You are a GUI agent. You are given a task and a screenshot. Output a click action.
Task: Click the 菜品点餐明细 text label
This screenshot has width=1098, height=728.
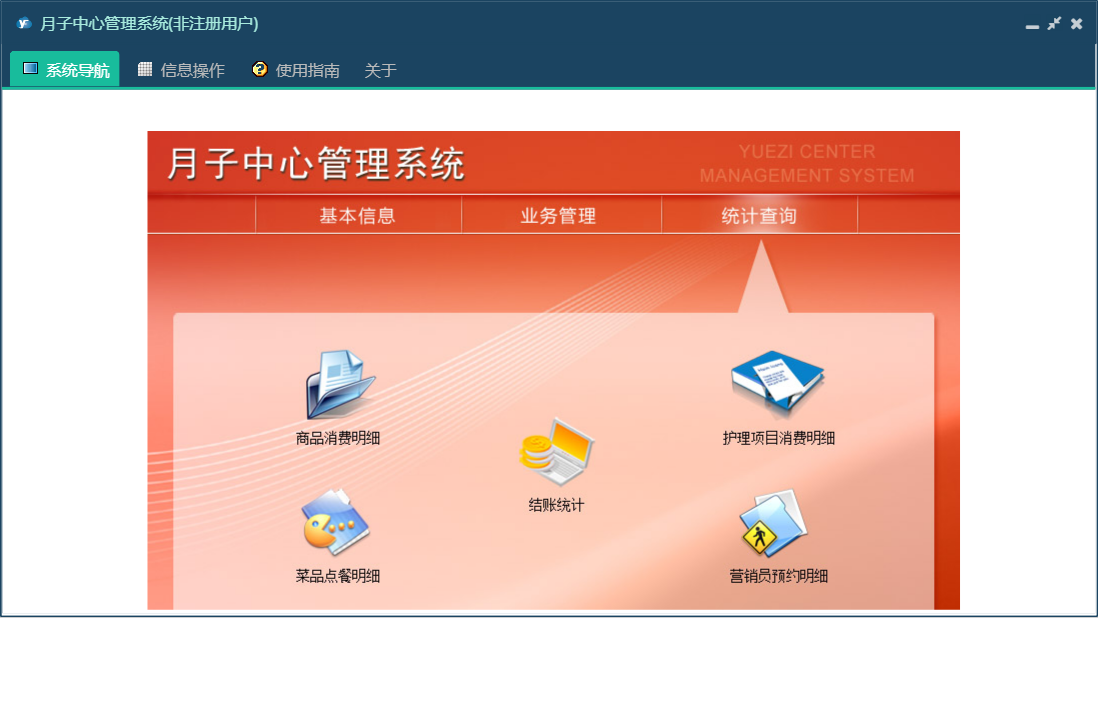coord(338,576)
